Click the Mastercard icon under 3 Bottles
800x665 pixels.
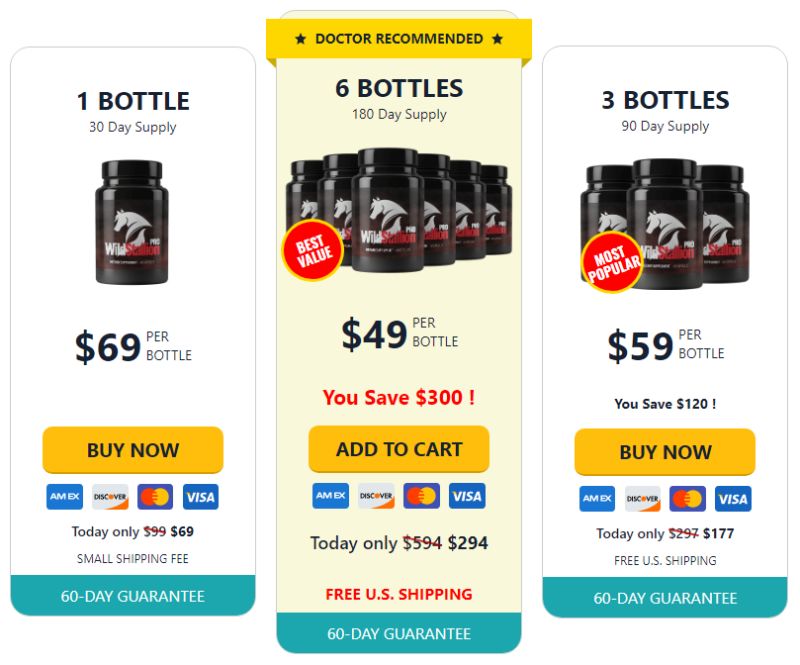click(x=687, y=499)
